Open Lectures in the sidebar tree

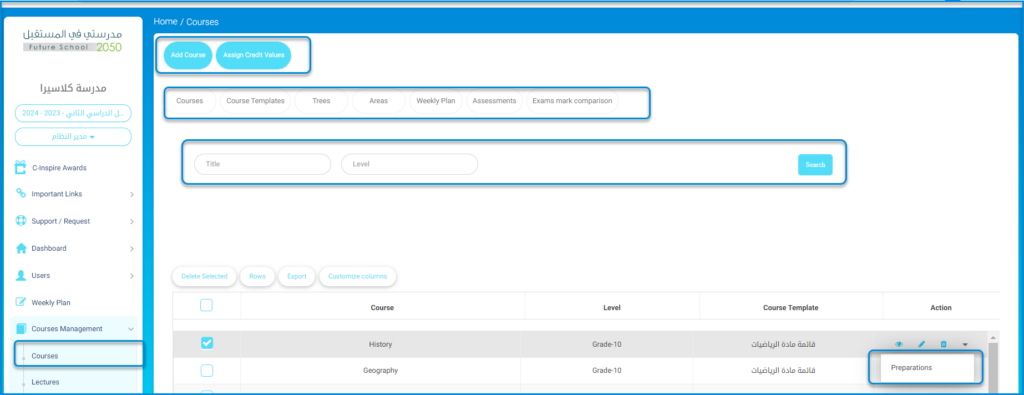[x=46, y=382]
